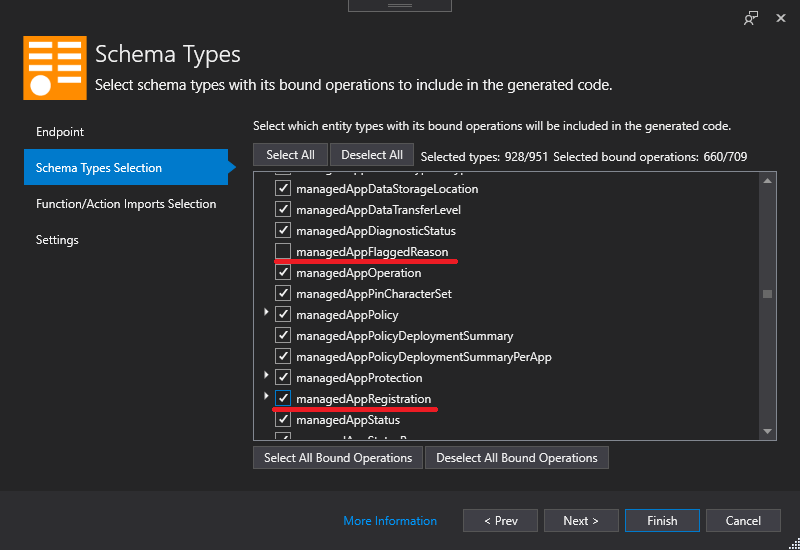Close the Schema Types dialog
800x550 pixels.
pyautogui.click(x=781, y=18)
